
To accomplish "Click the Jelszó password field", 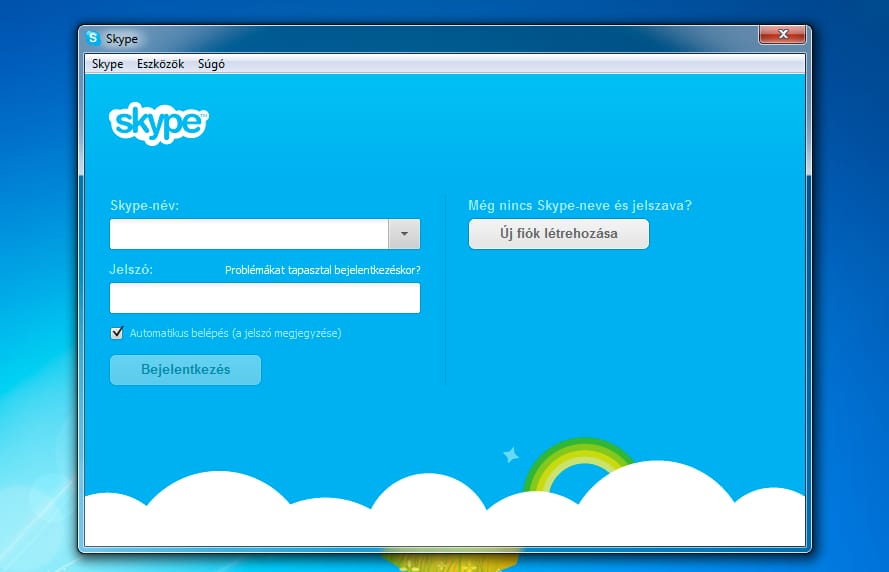I will 265,298.
